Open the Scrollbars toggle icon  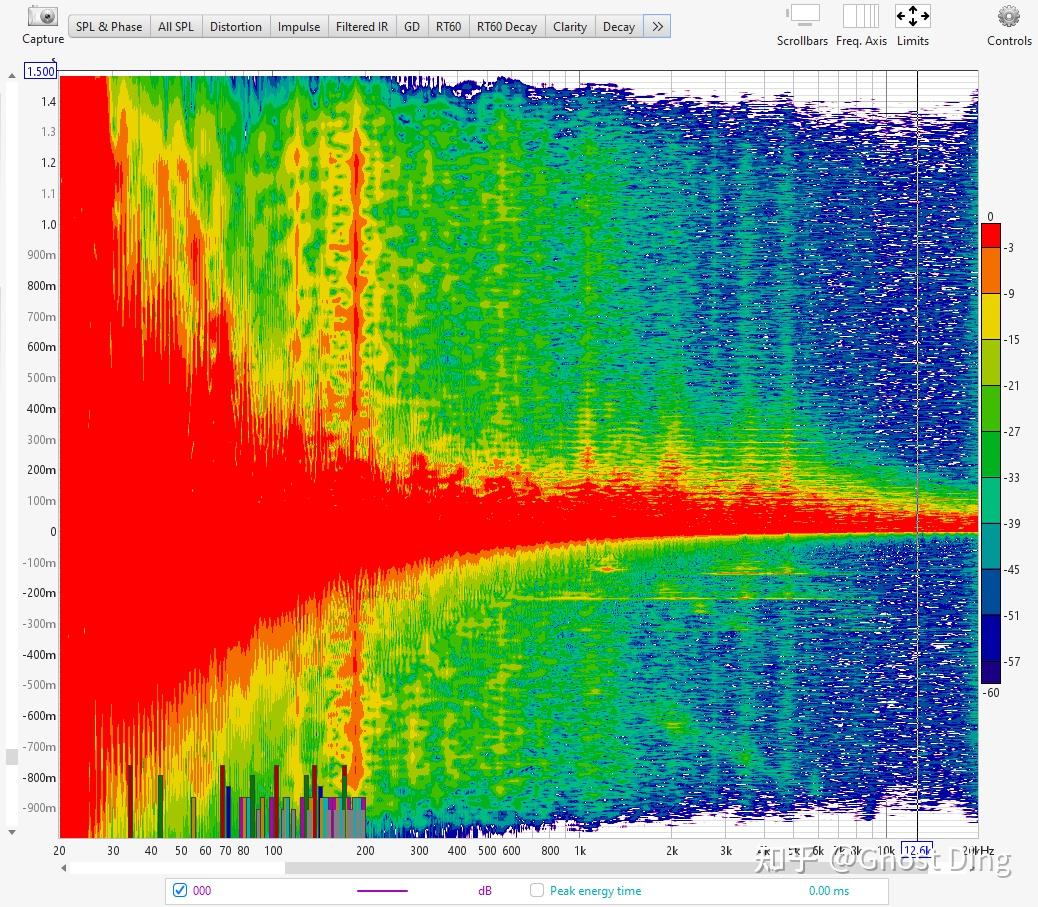[802, 17]
